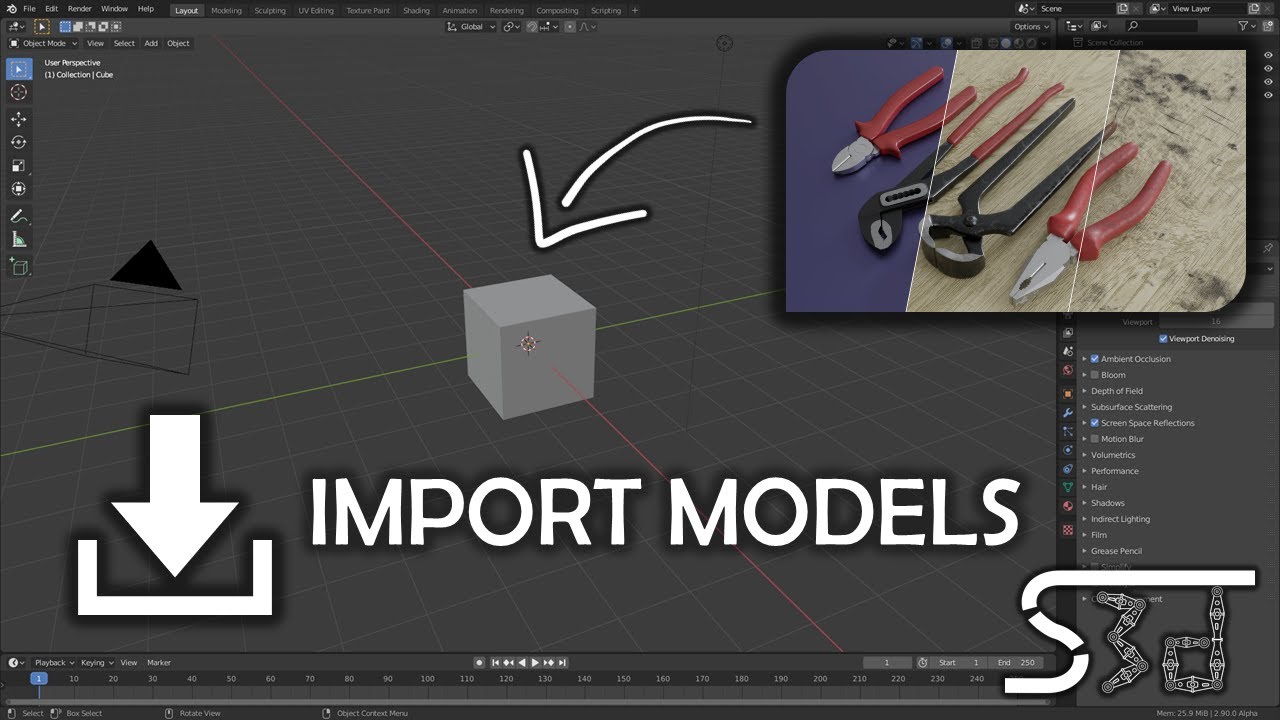The image size is (1280, 720).
Task: Disable the Ambient Occlusion checkbox
Action: coord(1095,359)
